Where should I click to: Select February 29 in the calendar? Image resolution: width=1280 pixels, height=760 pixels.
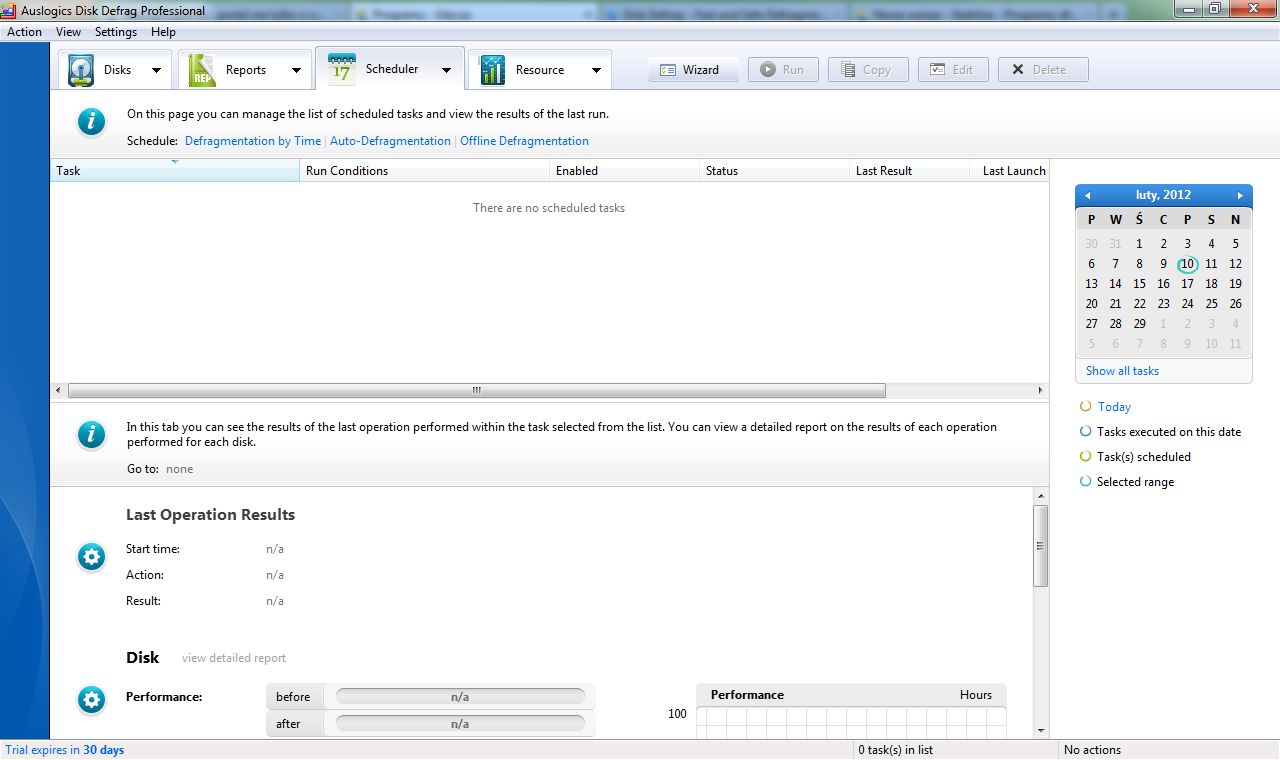[1139, 324]
